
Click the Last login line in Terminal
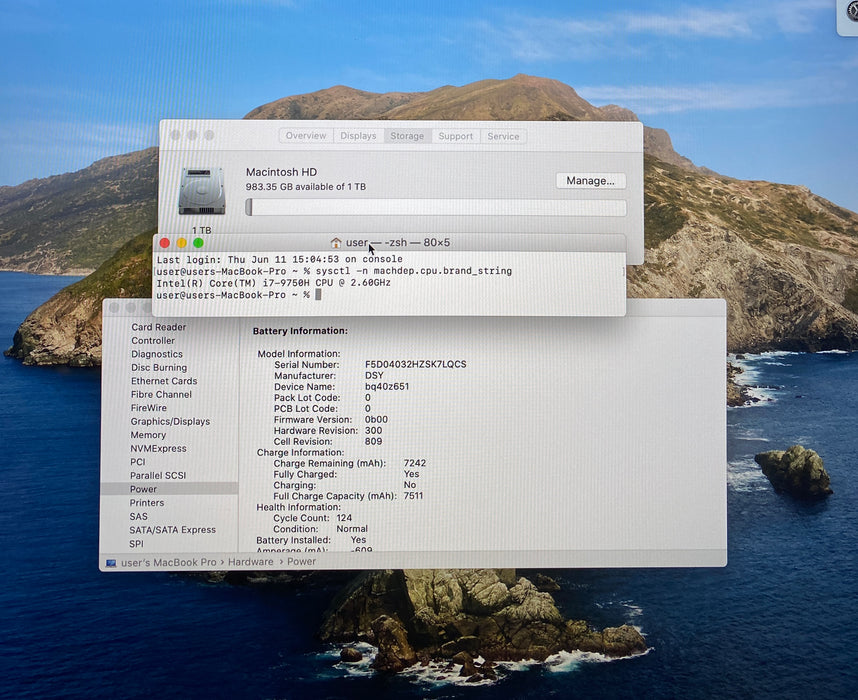(280, 259)
